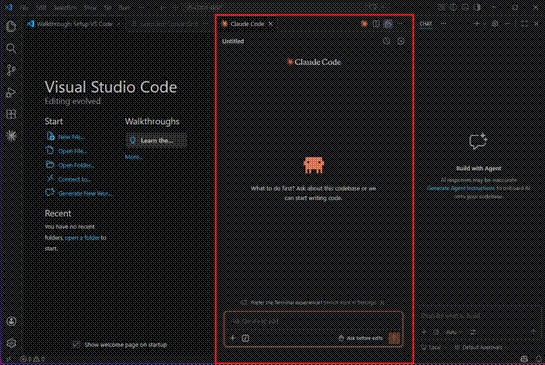Click Generate Agent Instructions link
This screenshot has width=545, height=365.
(461, 188)
